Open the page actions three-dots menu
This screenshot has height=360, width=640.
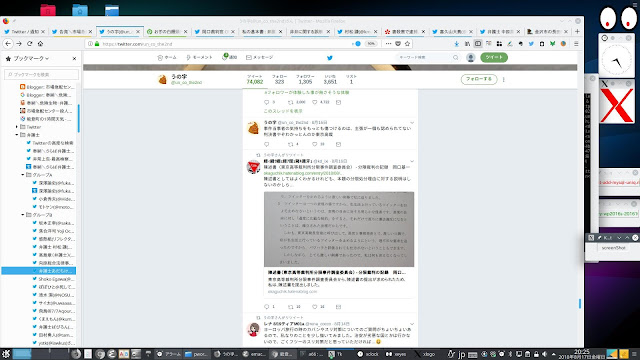point(388,44)
